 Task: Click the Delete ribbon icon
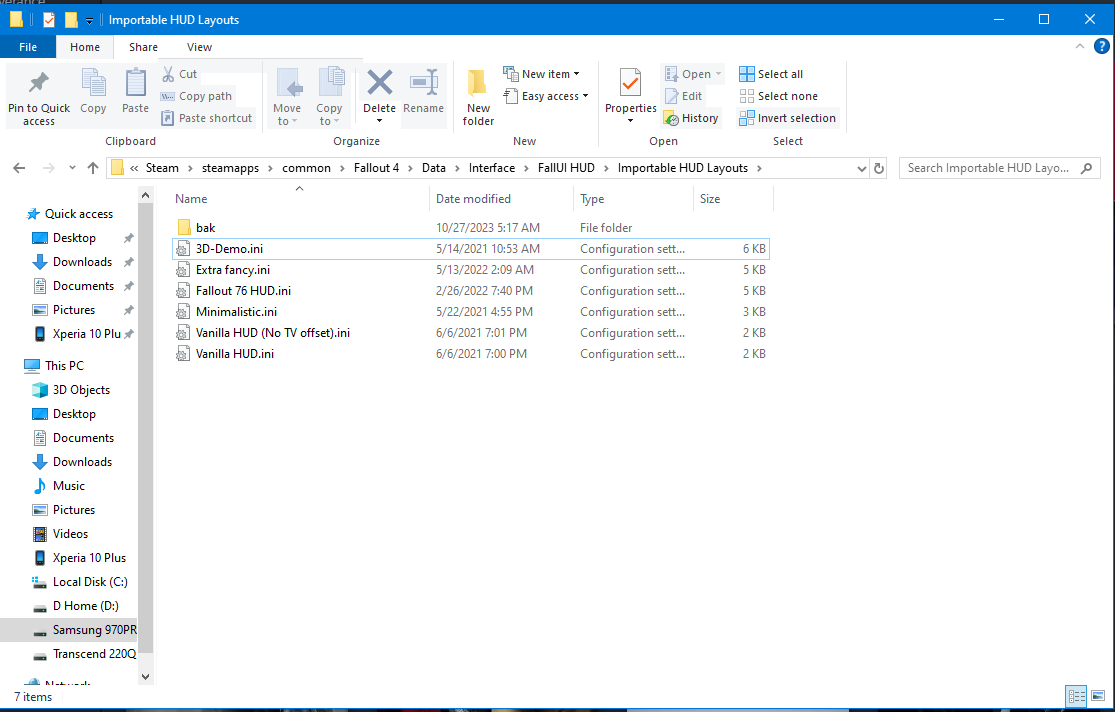379,84
